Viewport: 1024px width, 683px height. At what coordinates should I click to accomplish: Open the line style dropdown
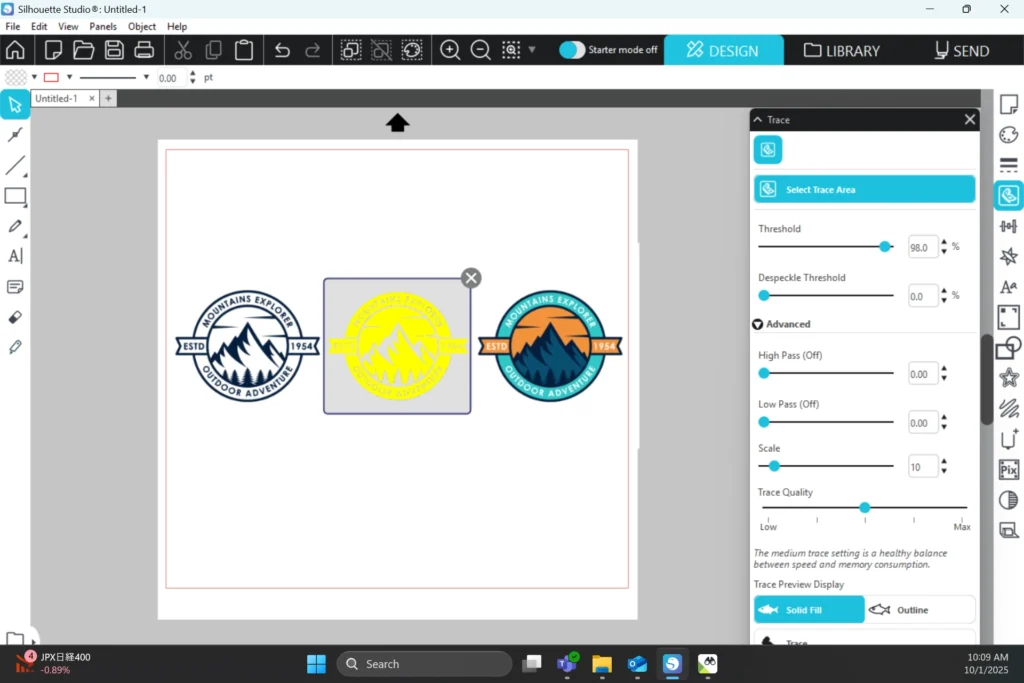tap(146, 77)
